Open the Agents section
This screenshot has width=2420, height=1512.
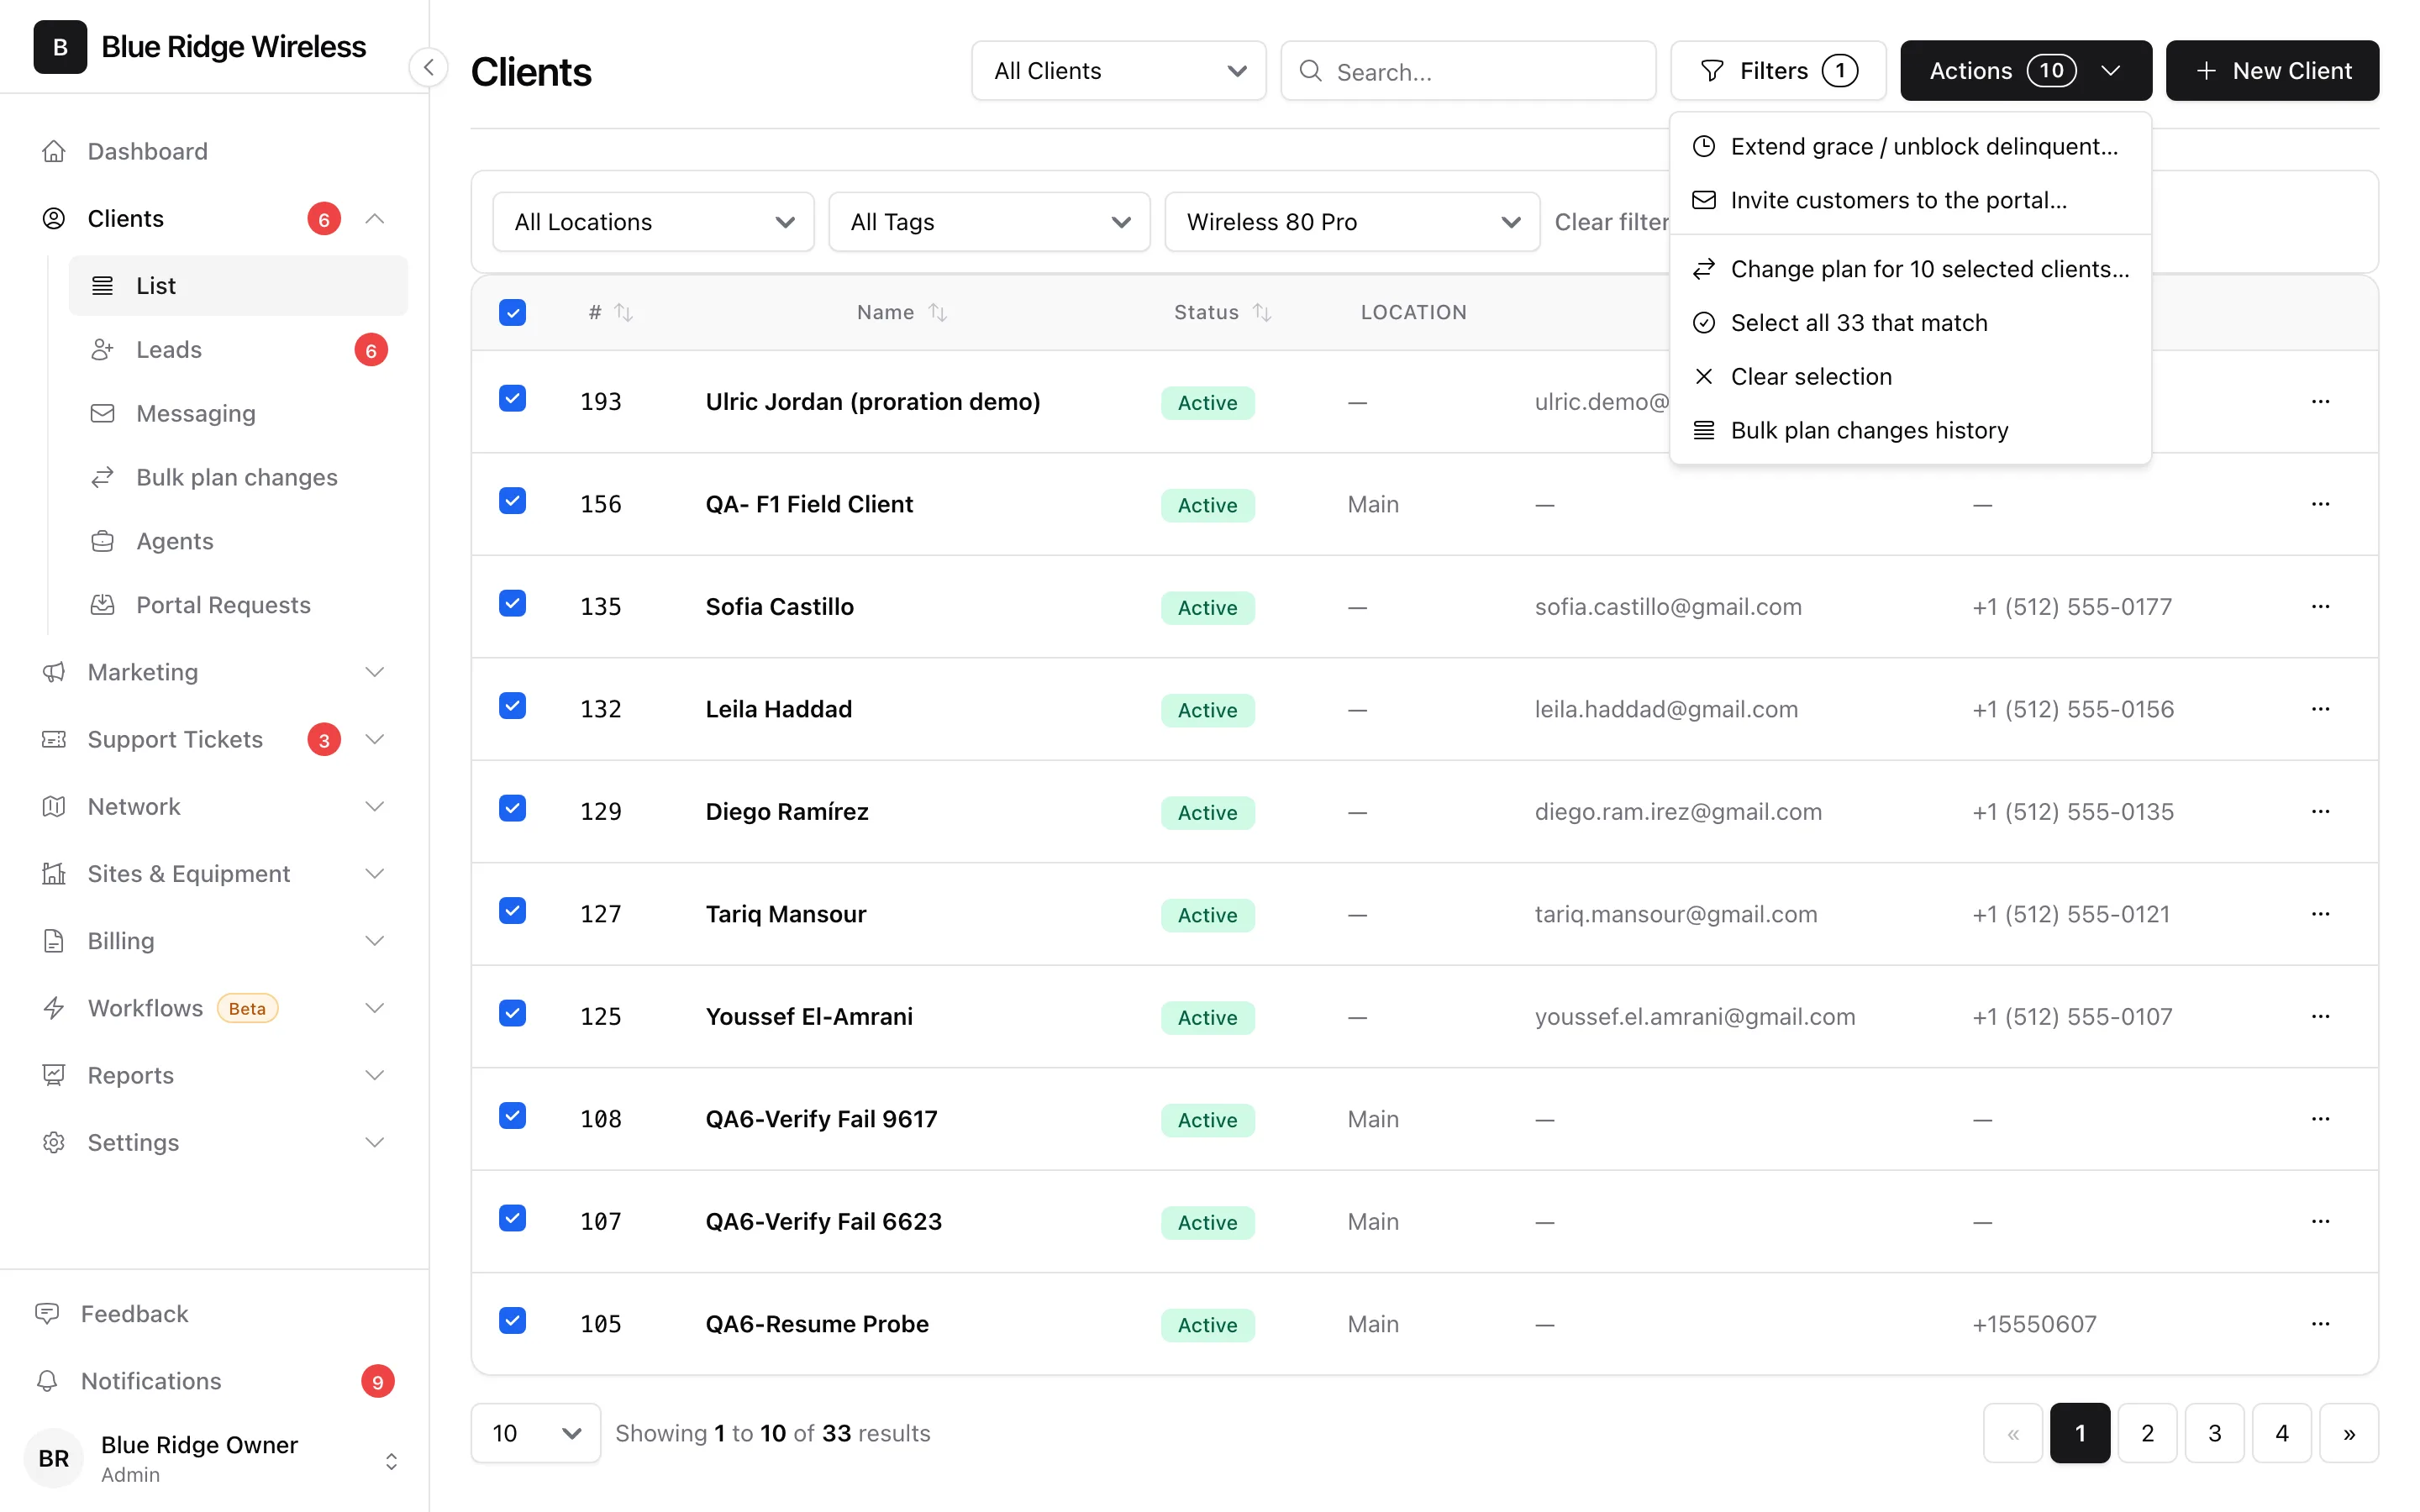pyautogui.click(x=238, y=541)
